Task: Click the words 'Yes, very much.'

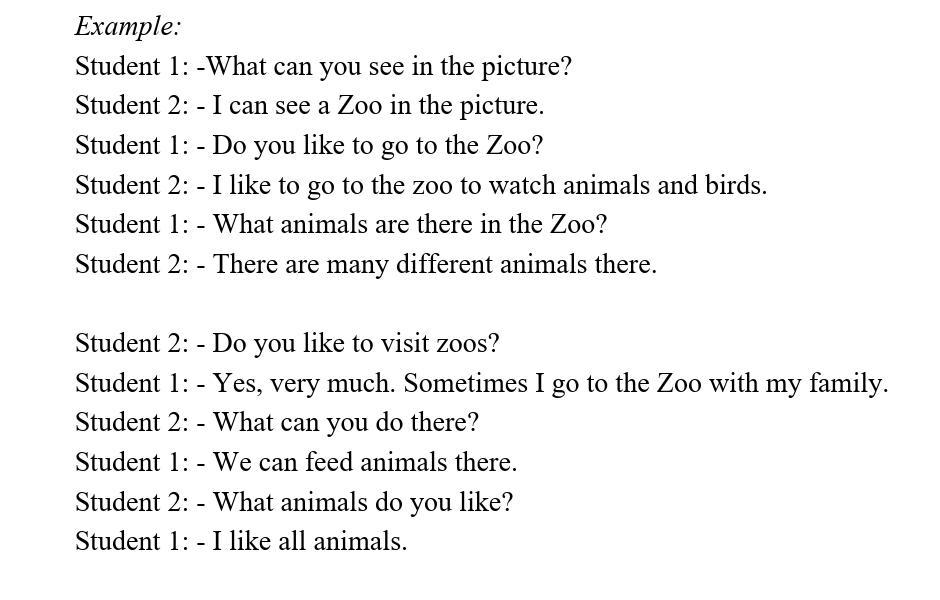Action: point(304,384)
